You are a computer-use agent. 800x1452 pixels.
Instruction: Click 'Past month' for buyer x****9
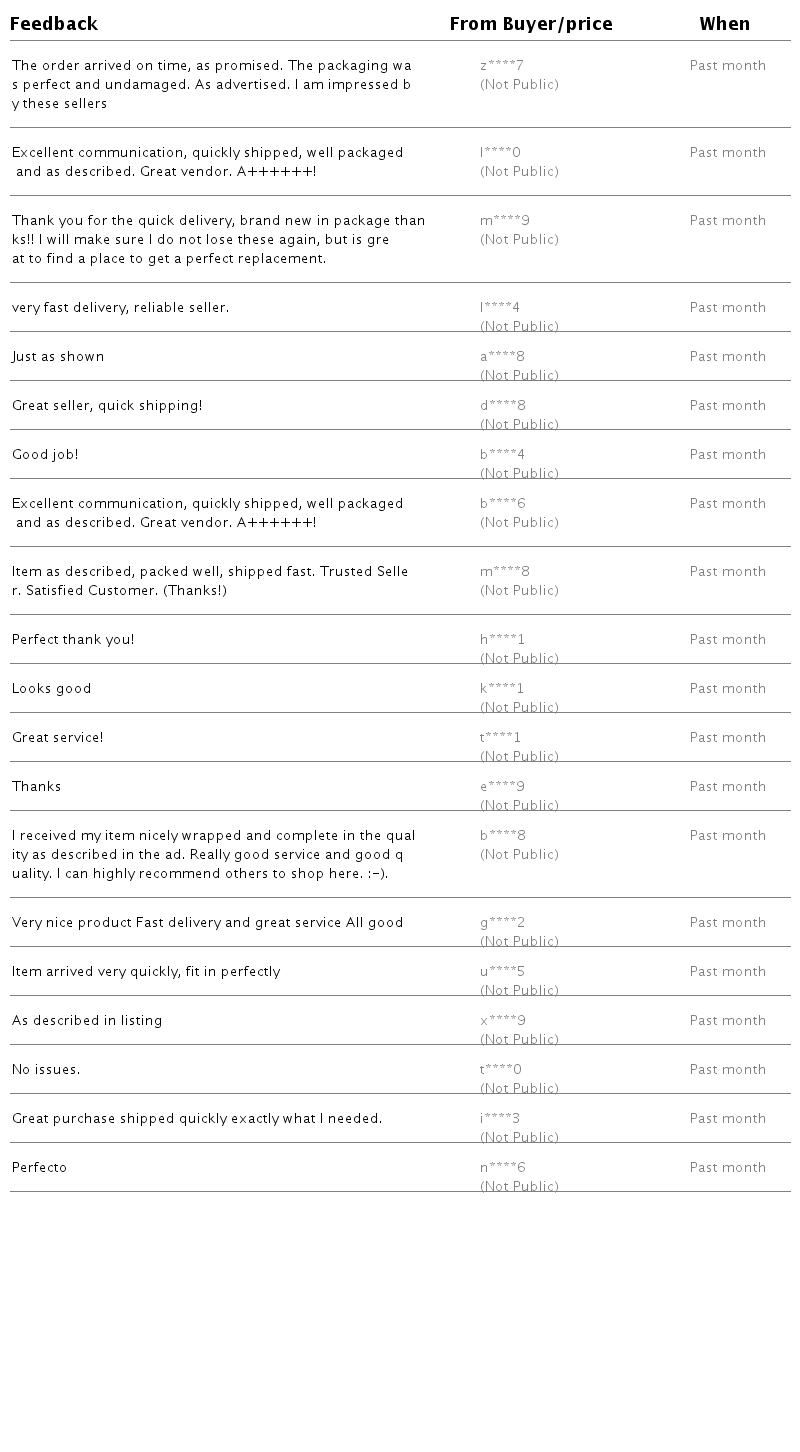[728, 1021]
